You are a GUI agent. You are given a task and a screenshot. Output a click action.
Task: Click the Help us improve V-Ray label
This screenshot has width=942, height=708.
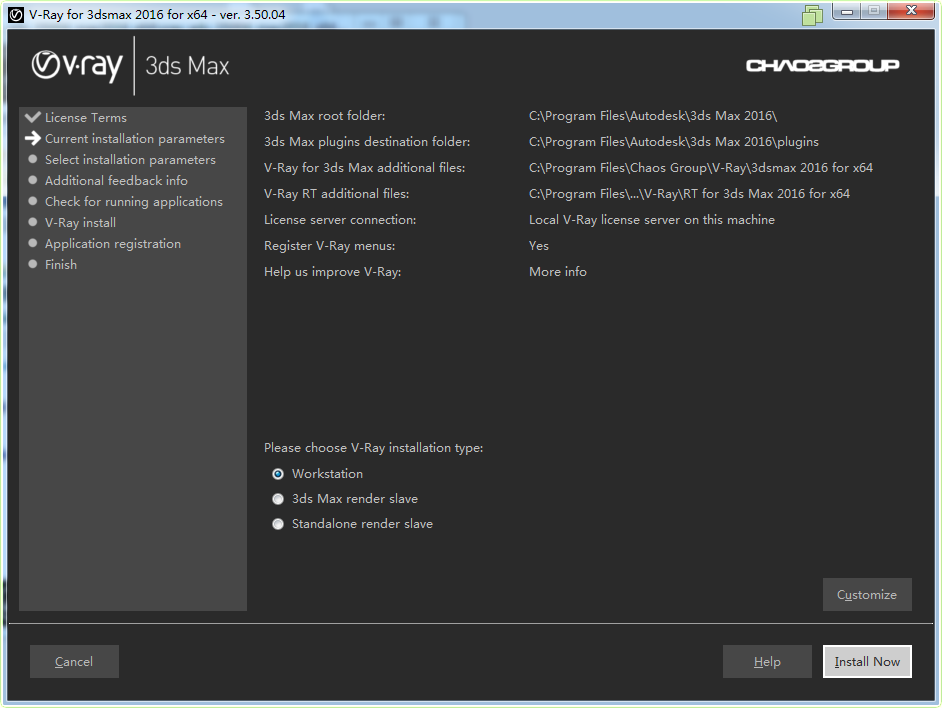332,272
